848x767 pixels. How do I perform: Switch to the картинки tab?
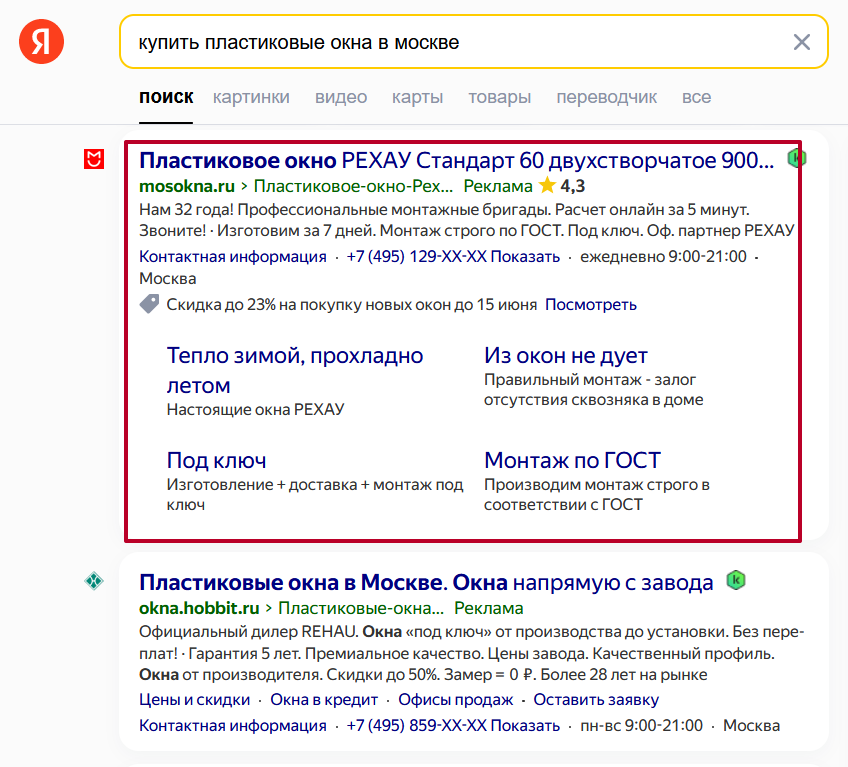[251, 97]
